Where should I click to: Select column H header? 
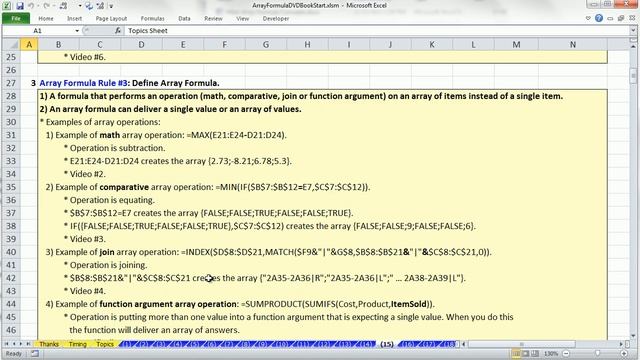pos(307,44)
